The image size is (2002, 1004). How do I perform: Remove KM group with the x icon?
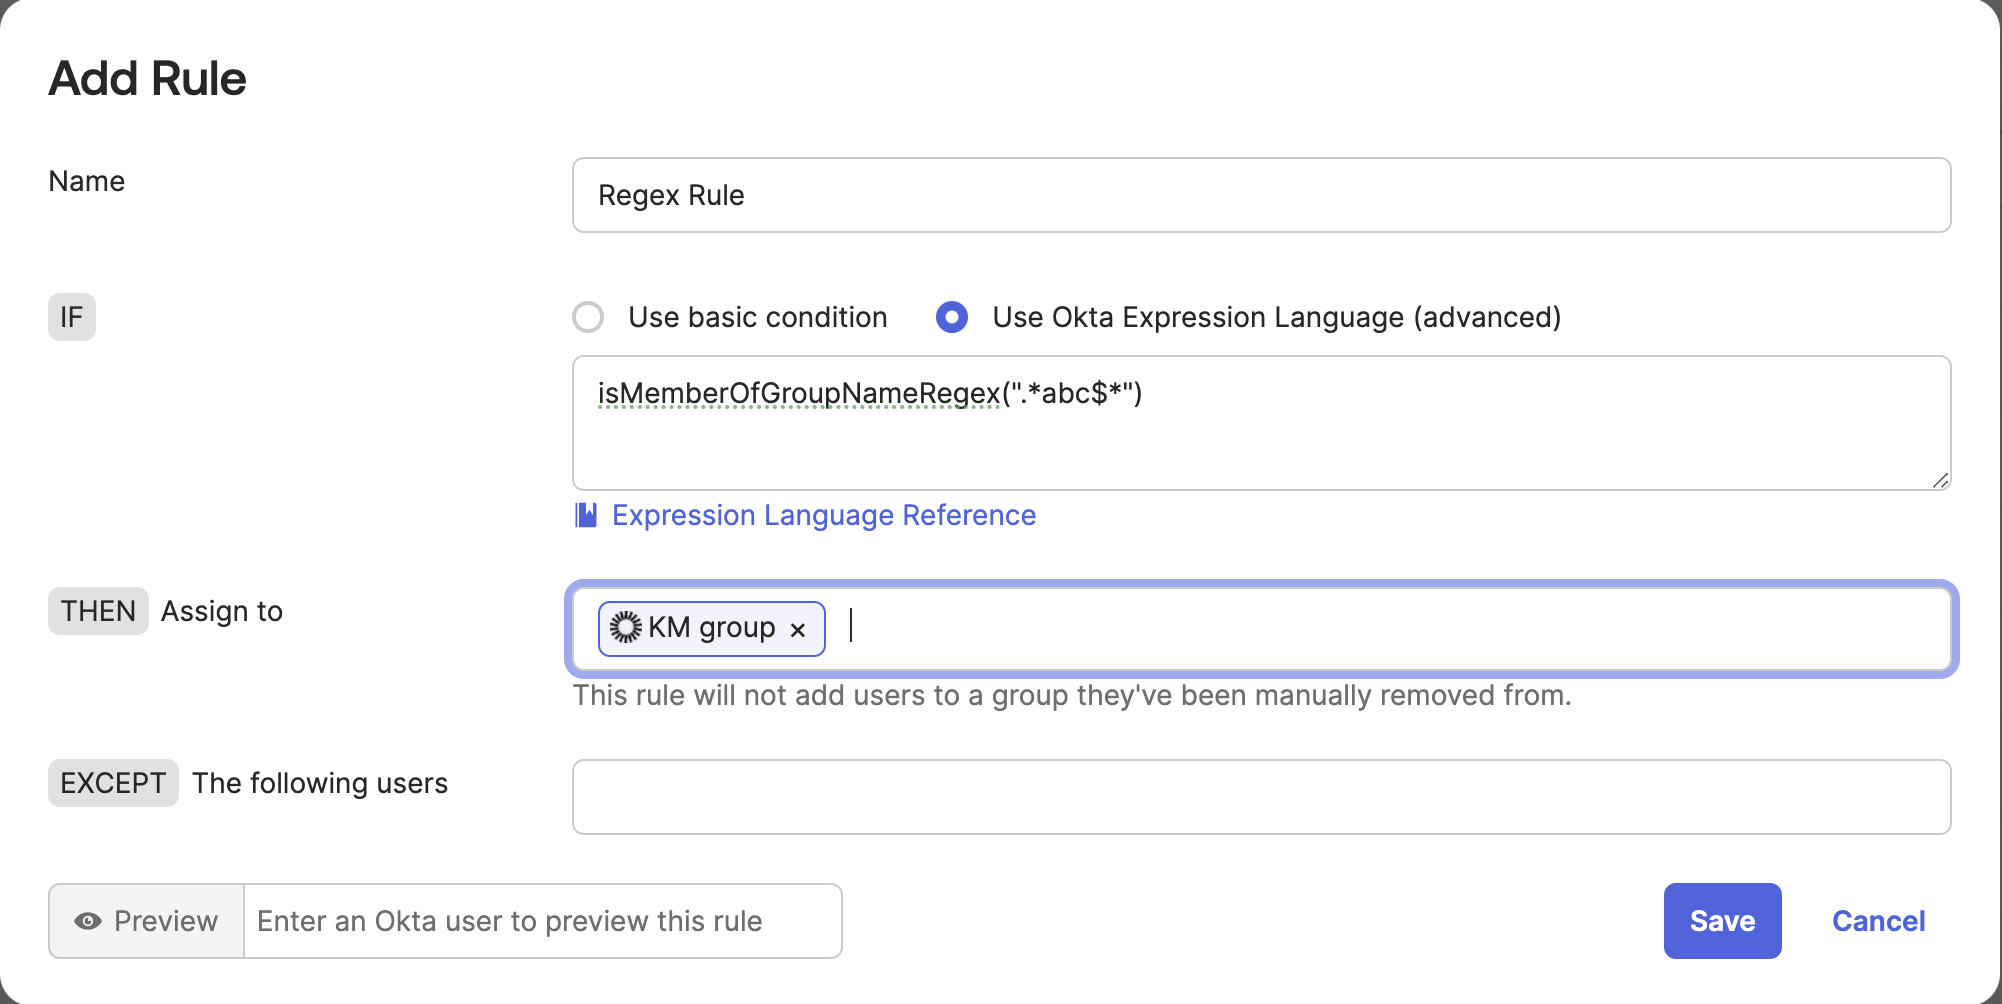click(x=798, y=630)
